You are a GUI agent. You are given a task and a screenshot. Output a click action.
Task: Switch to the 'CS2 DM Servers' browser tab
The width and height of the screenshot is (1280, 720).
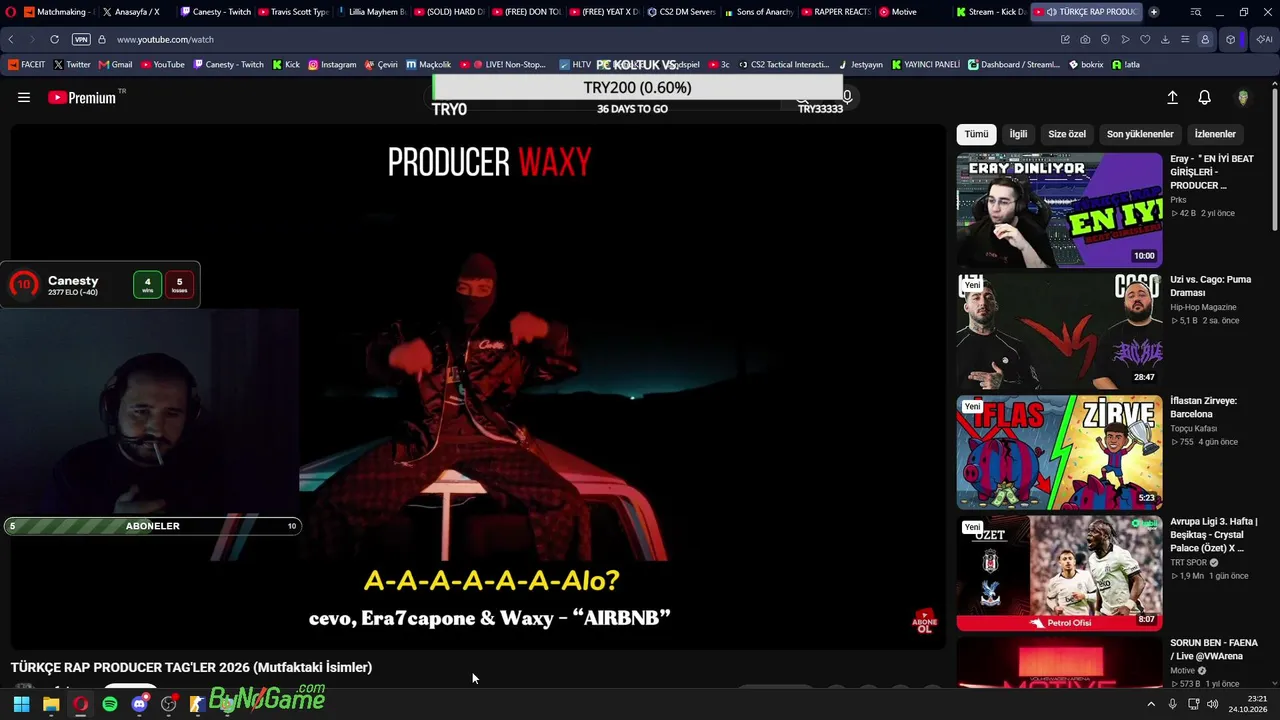pos(682,12)
